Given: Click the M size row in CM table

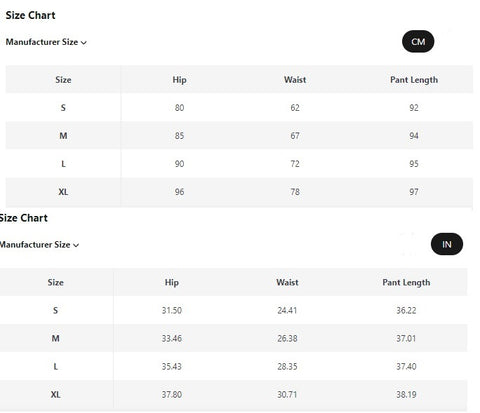Looking at the screenshot, I should [x=239, y=135].
